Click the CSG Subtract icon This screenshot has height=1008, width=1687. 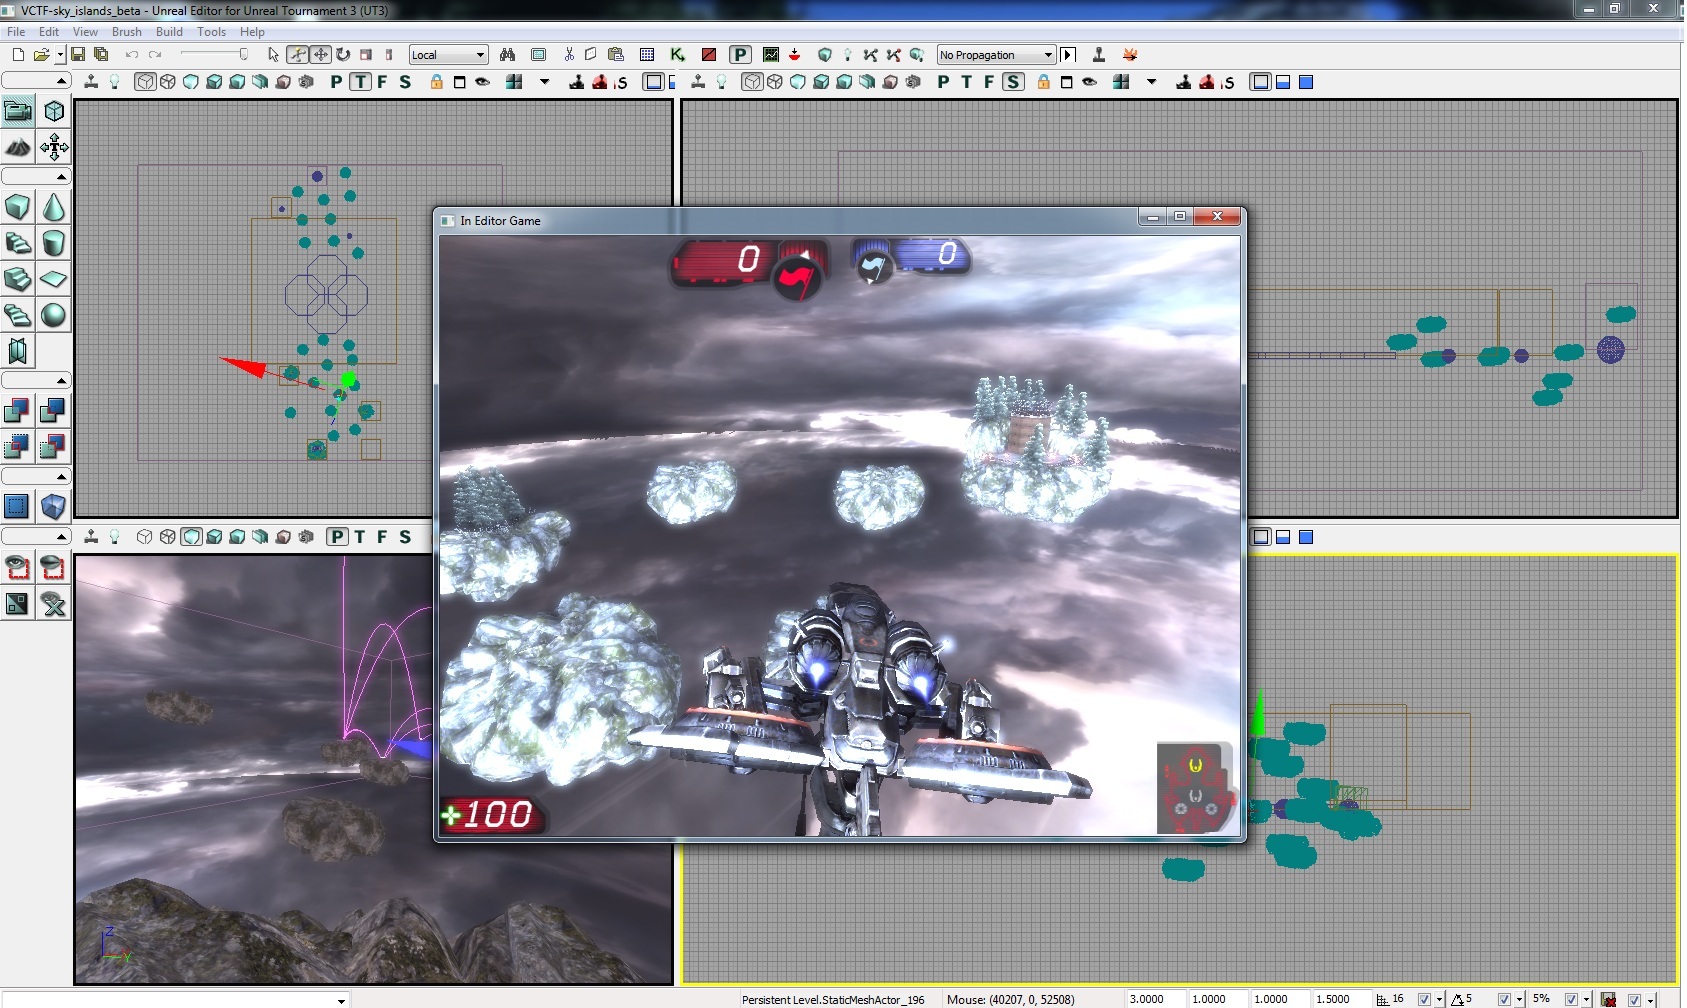(54, 411)
